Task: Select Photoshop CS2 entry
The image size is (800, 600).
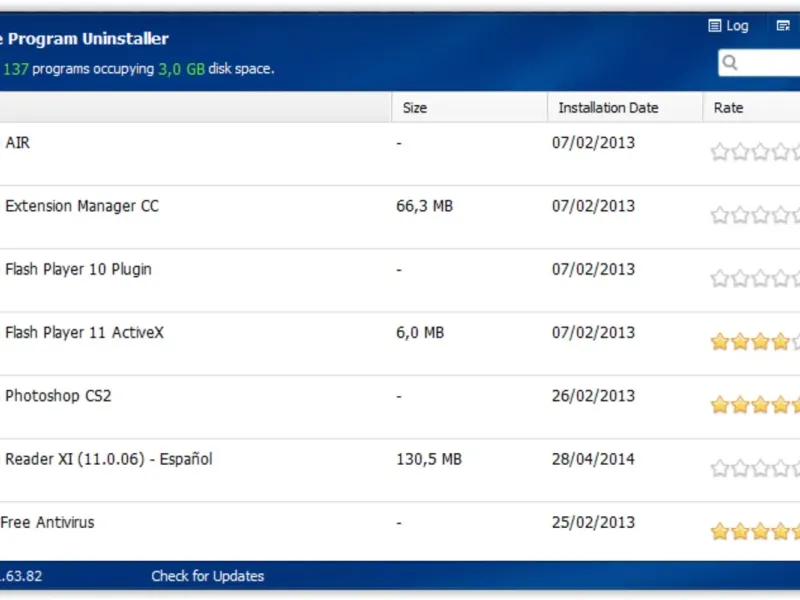Action: pos(400,407)
